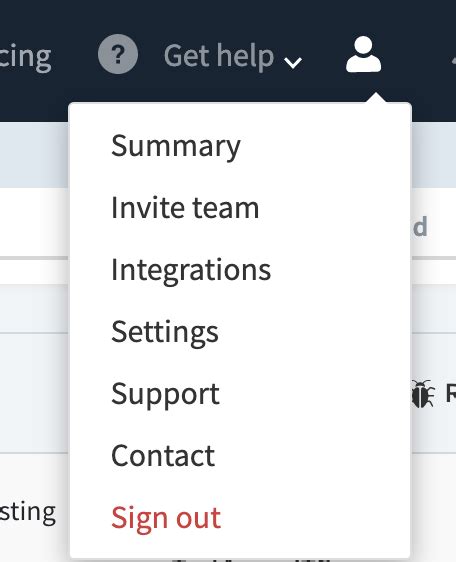Click the cut-off Pricing link in the navbar
This screenshot has width=456, height=562.
25,57
